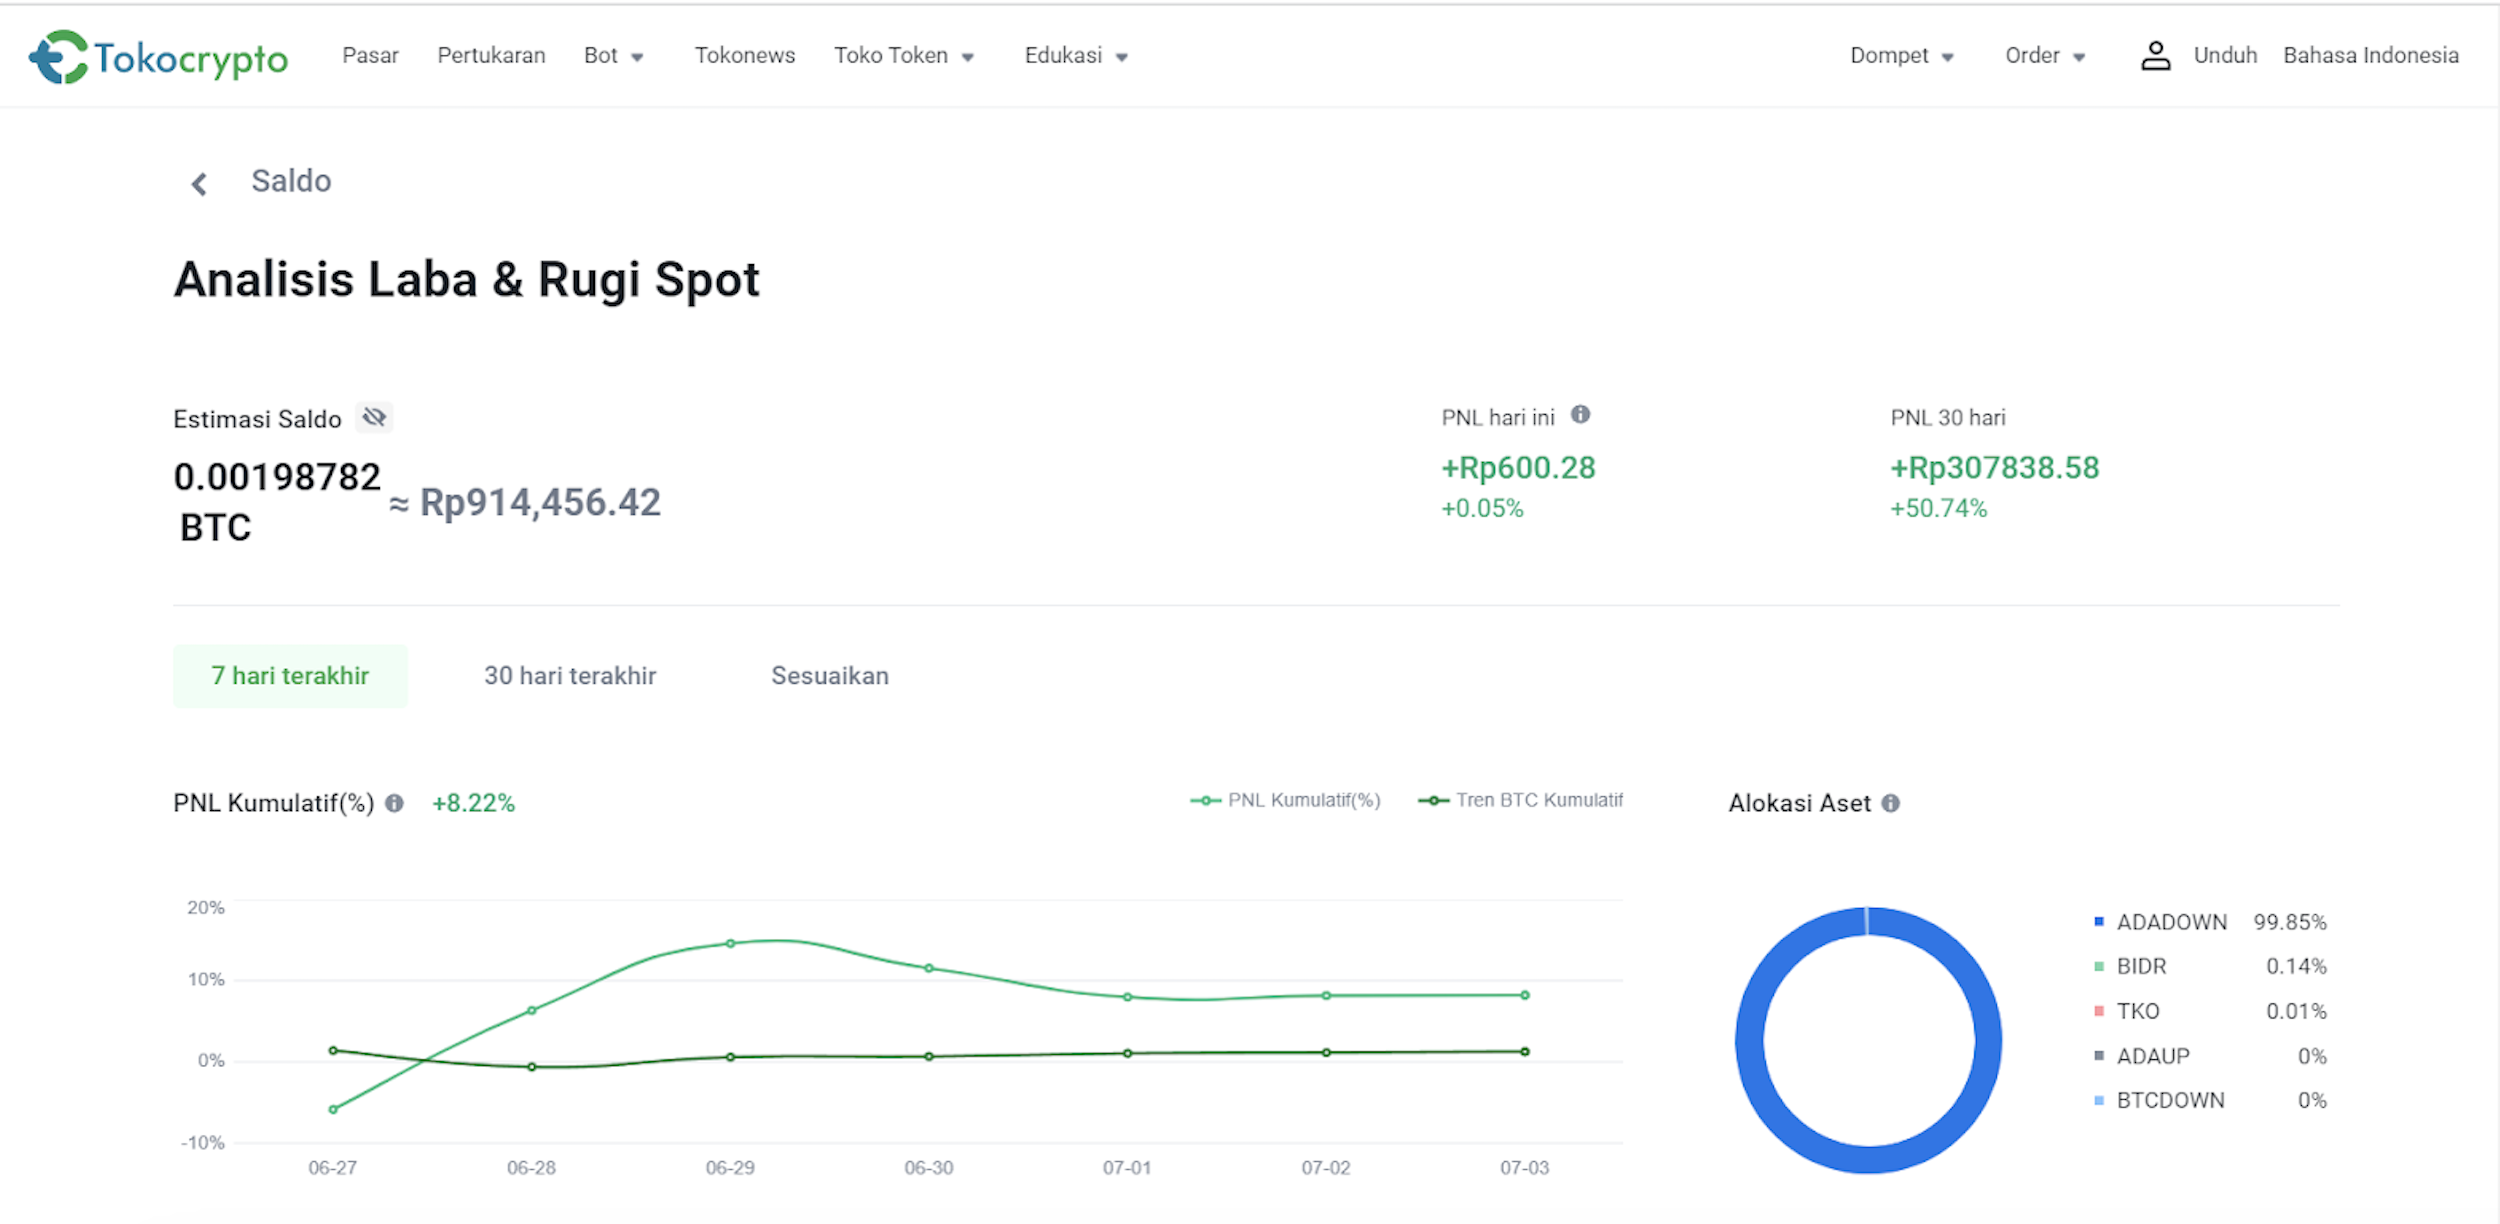Click ADAUP gray legend swatch
This screenshot has width=2500, height=1224.
tap(2099, 1055)
